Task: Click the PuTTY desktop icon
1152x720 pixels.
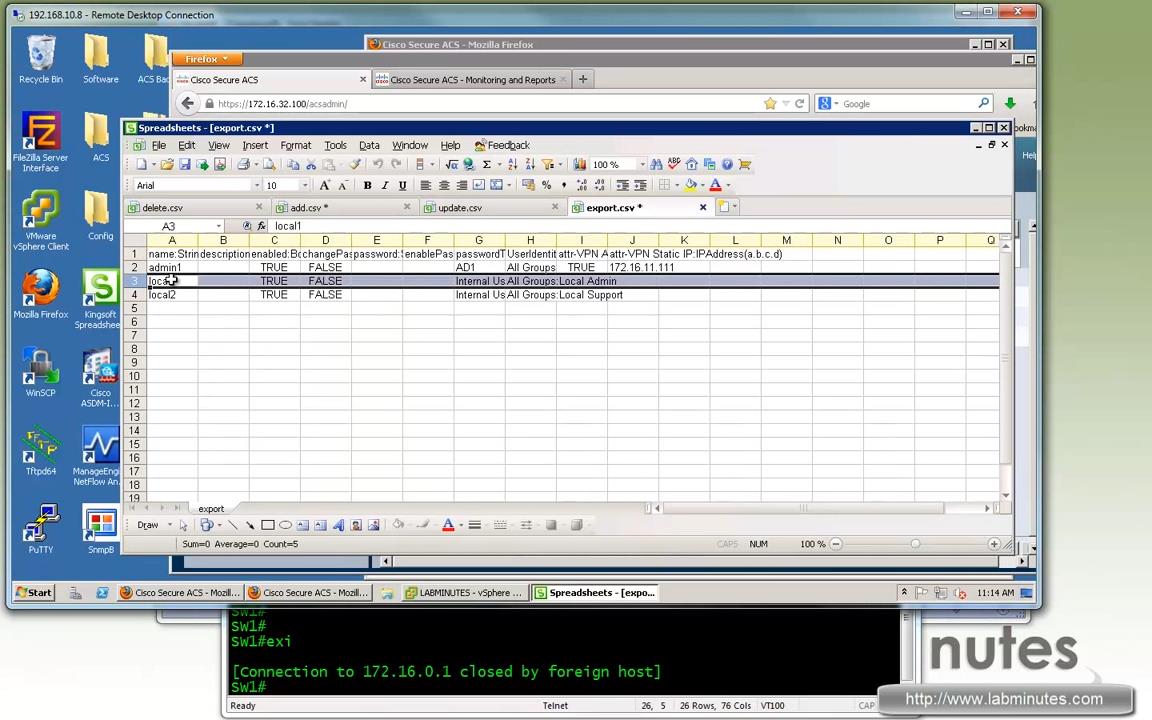Action: 40,529
